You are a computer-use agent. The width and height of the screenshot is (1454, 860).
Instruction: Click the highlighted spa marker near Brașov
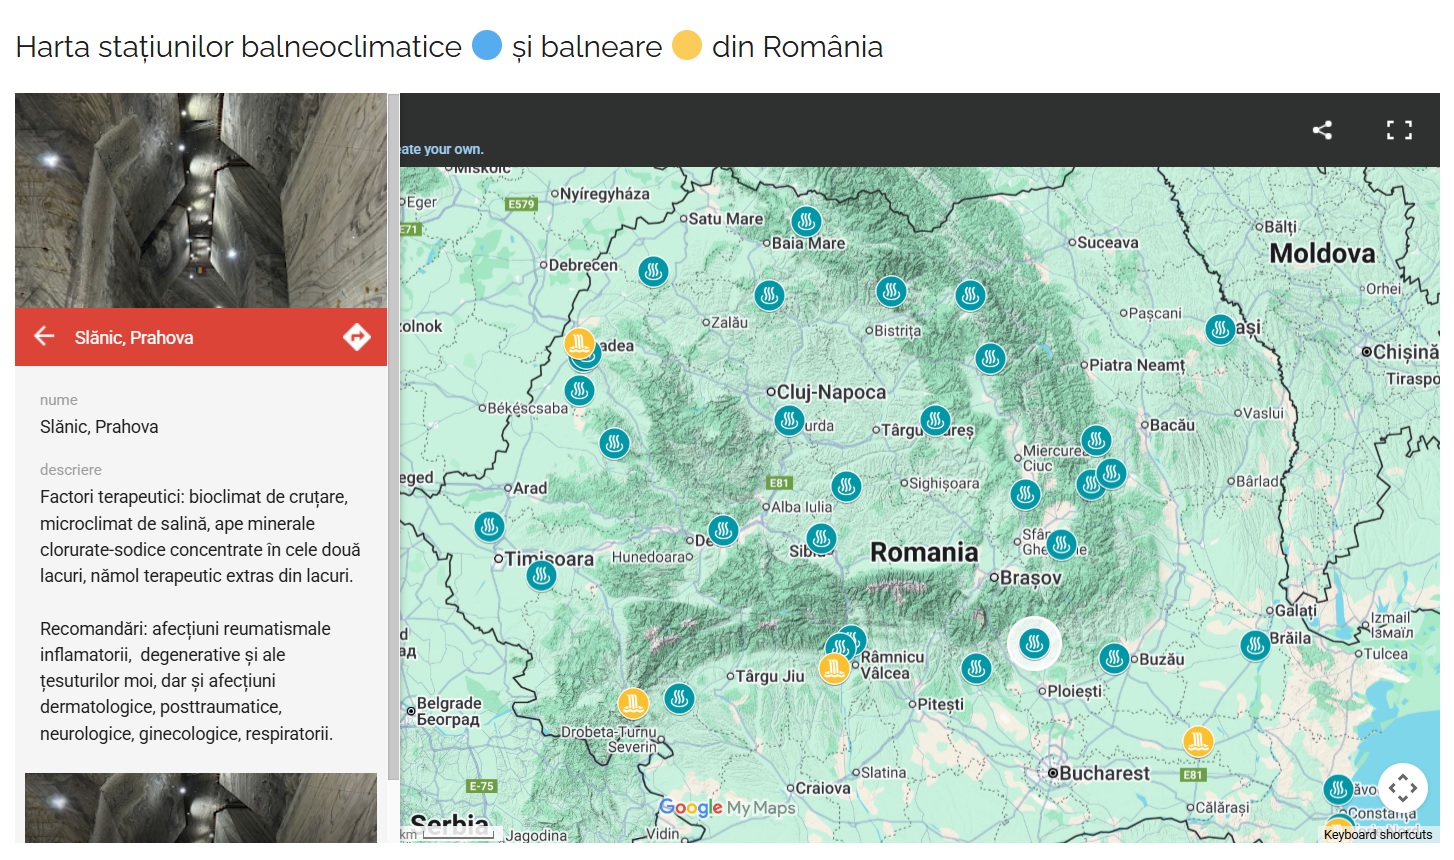(x=1035, y=644)
